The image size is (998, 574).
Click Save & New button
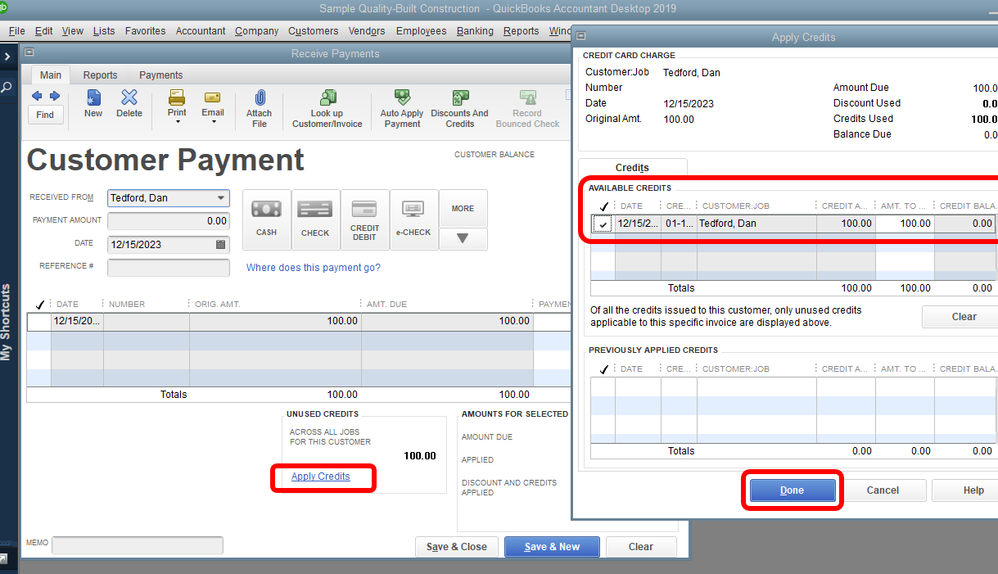coord(552,547)
